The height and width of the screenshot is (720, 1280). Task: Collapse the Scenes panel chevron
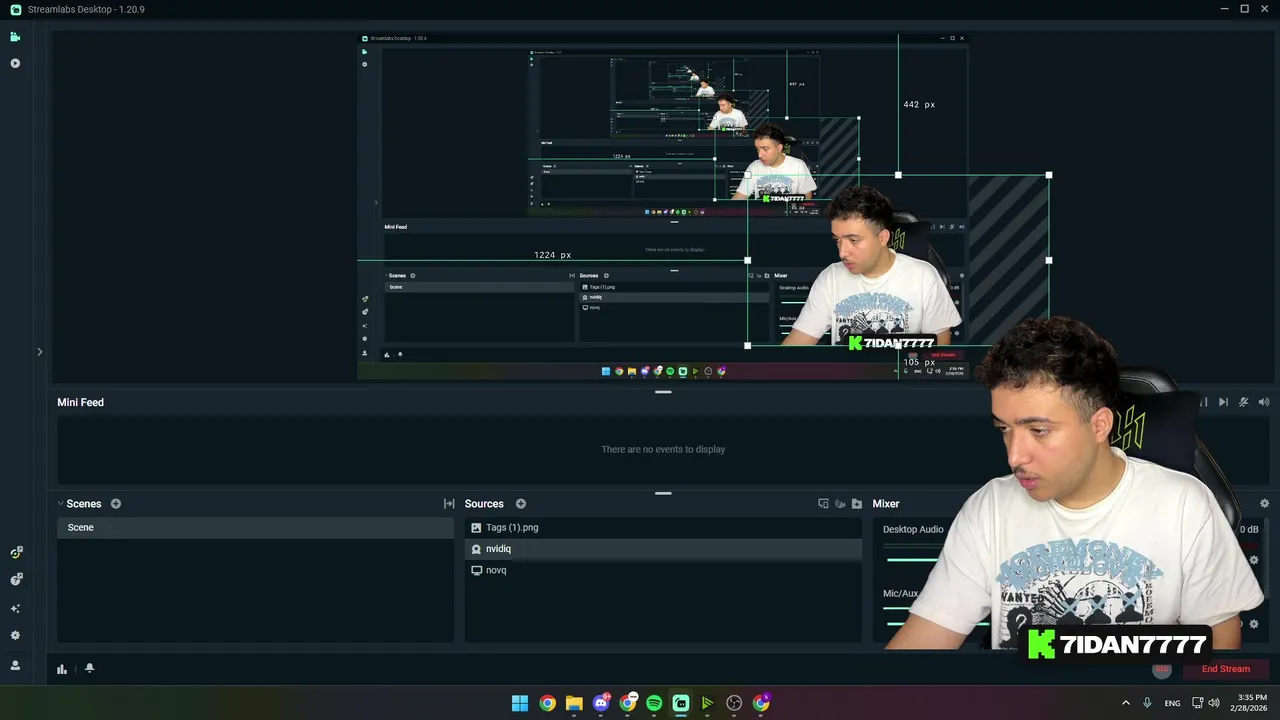point(60,504)
